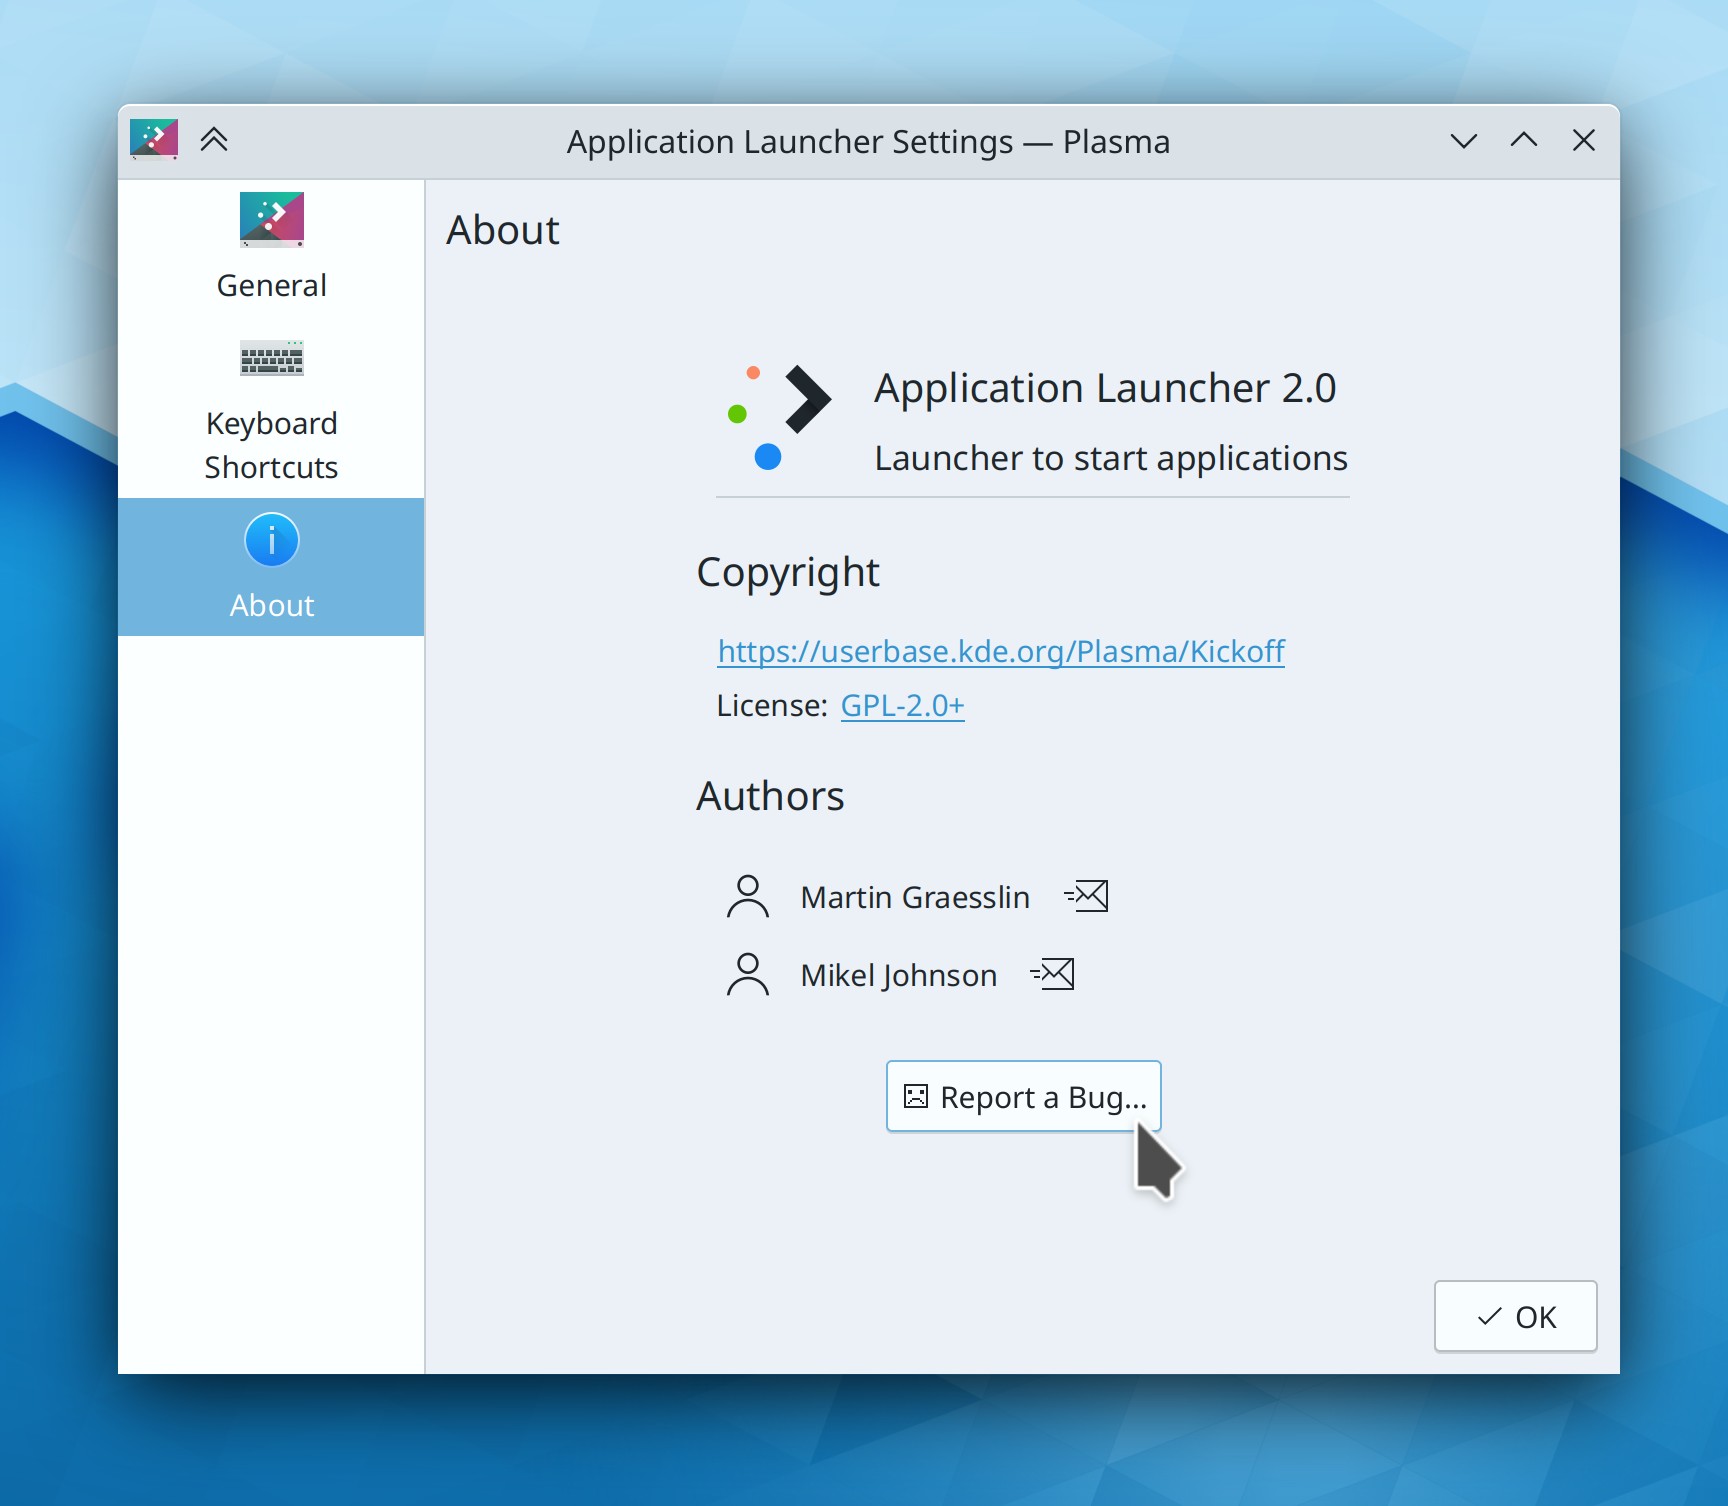
Task: Email Mikel Johnson via envelope icon
Action: click(1053, 974)
